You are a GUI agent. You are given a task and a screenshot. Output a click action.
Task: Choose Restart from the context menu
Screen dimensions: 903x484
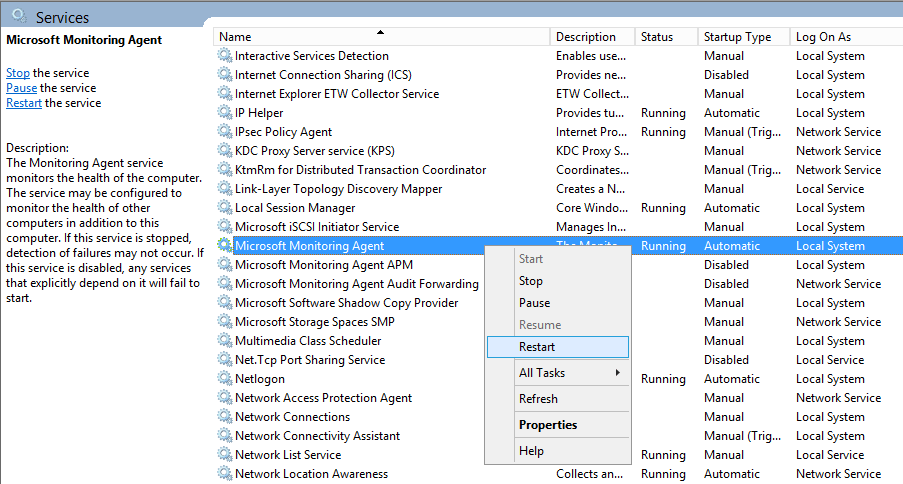click(x=537, y=347)
